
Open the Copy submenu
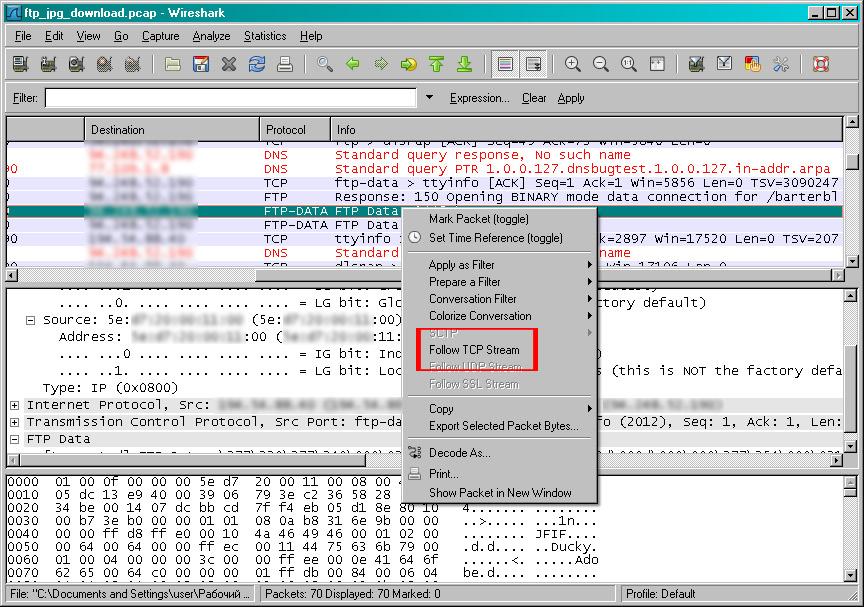(500, 409)
